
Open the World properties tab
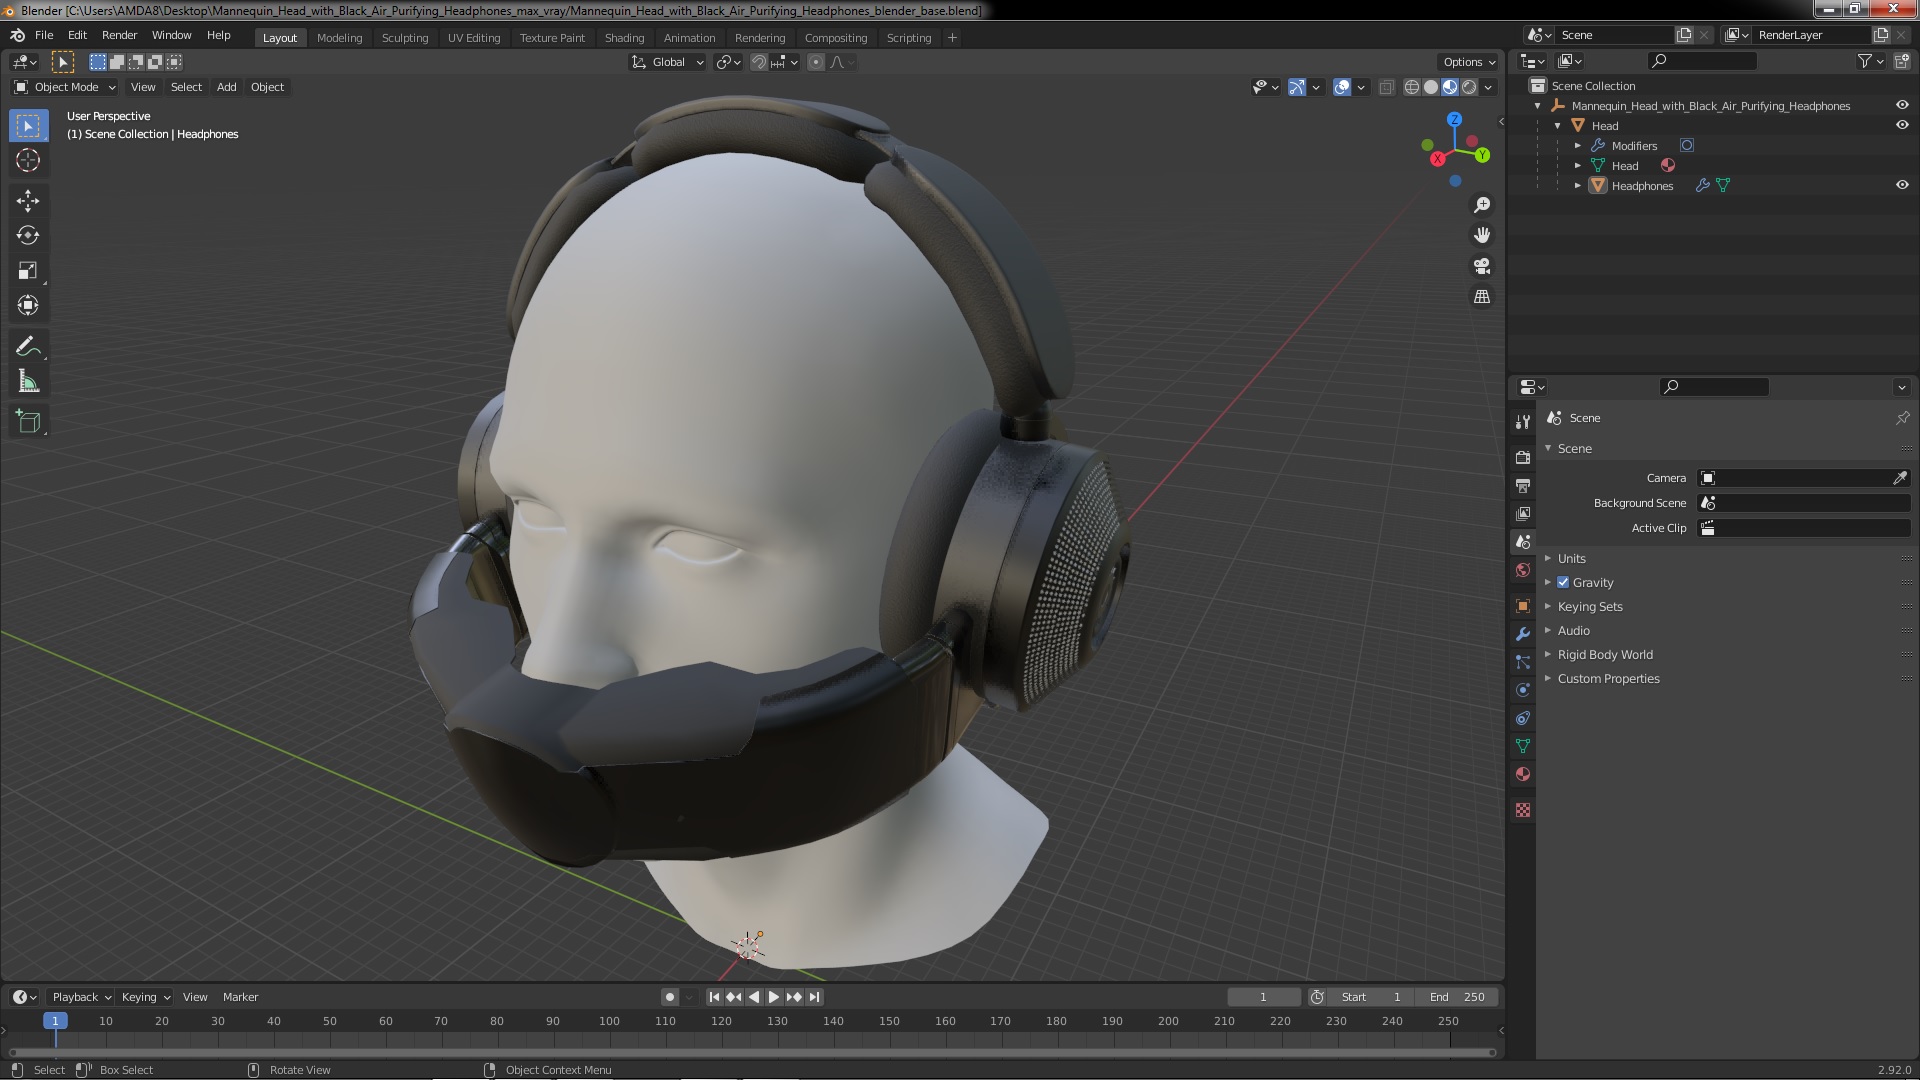[1523, 570]
